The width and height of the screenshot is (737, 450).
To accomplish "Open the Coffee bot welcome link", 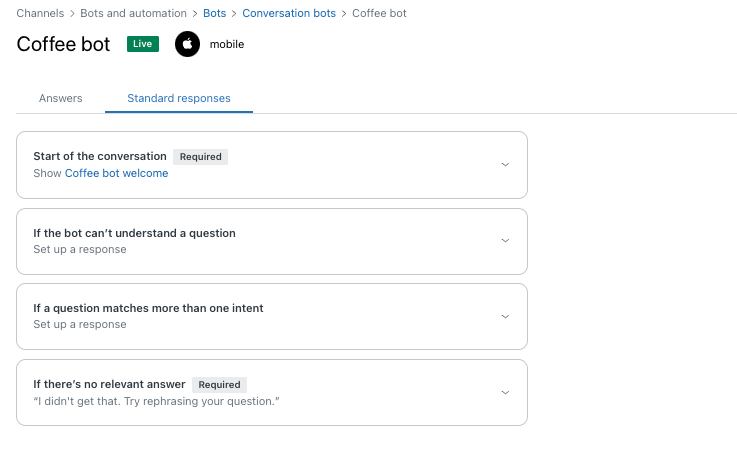I will [117, 173].
